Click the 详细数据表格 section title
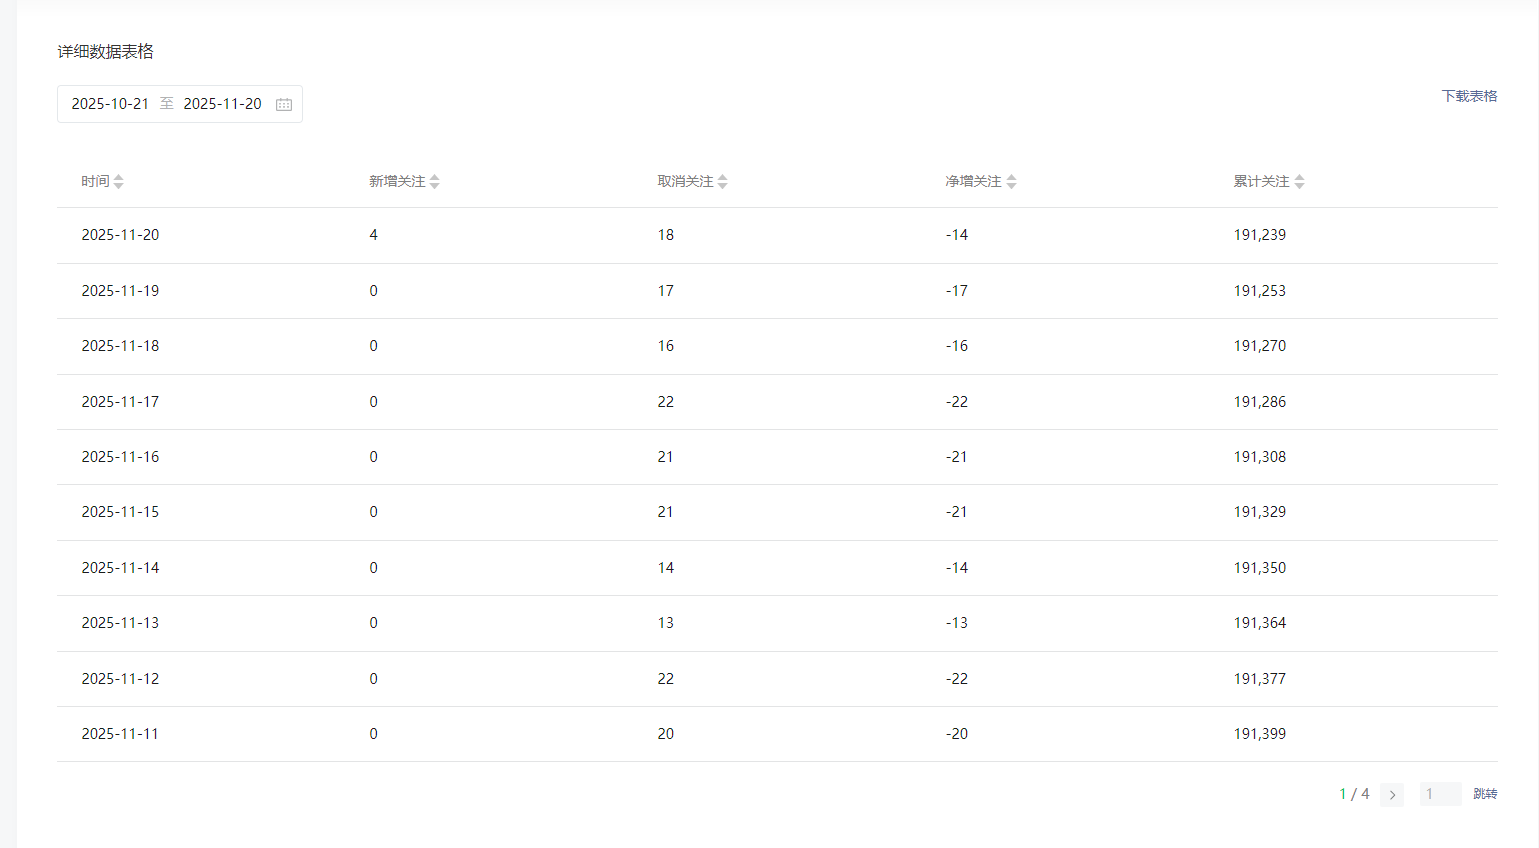The height and width of the screenshot is (848, 1539). coord(105,52)
